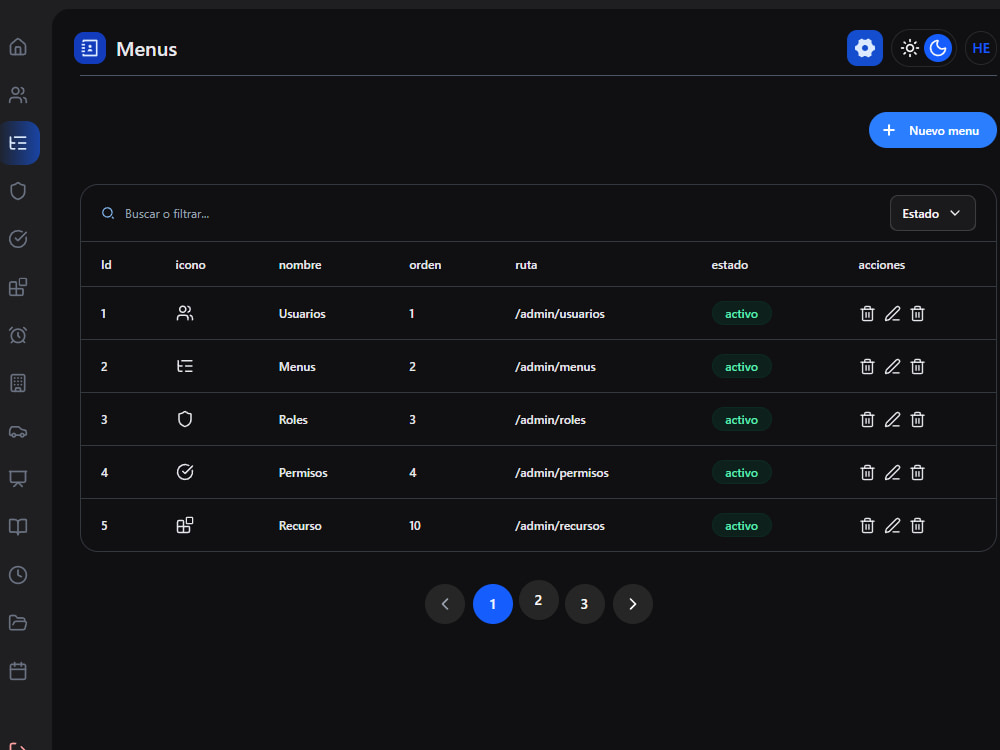This screenshot has height=750, width=1000.
Task: Open the Users icon in the sidebar
Action: point(18,95)
